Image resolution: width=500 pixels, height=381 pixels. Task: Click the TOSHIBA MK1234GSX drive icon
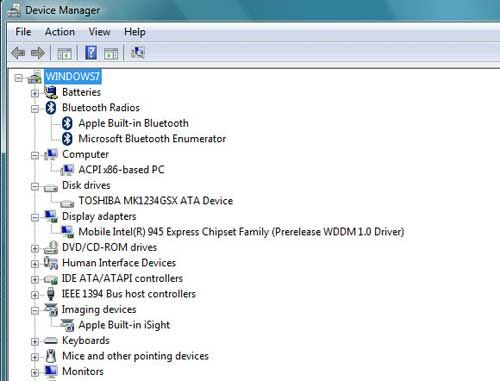click(x=67, y=203)
